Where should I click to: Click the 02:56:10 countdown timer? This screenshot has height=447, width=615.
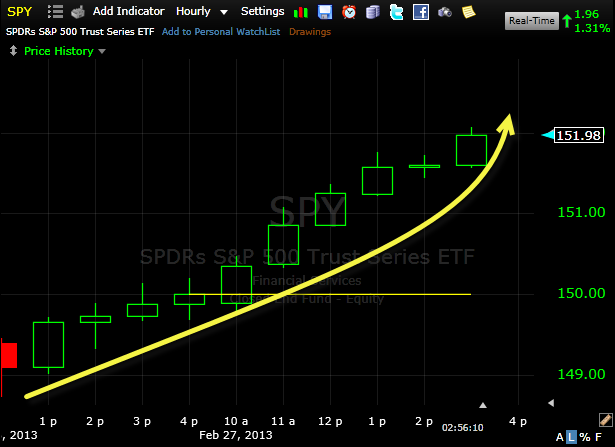coord(462,427)
